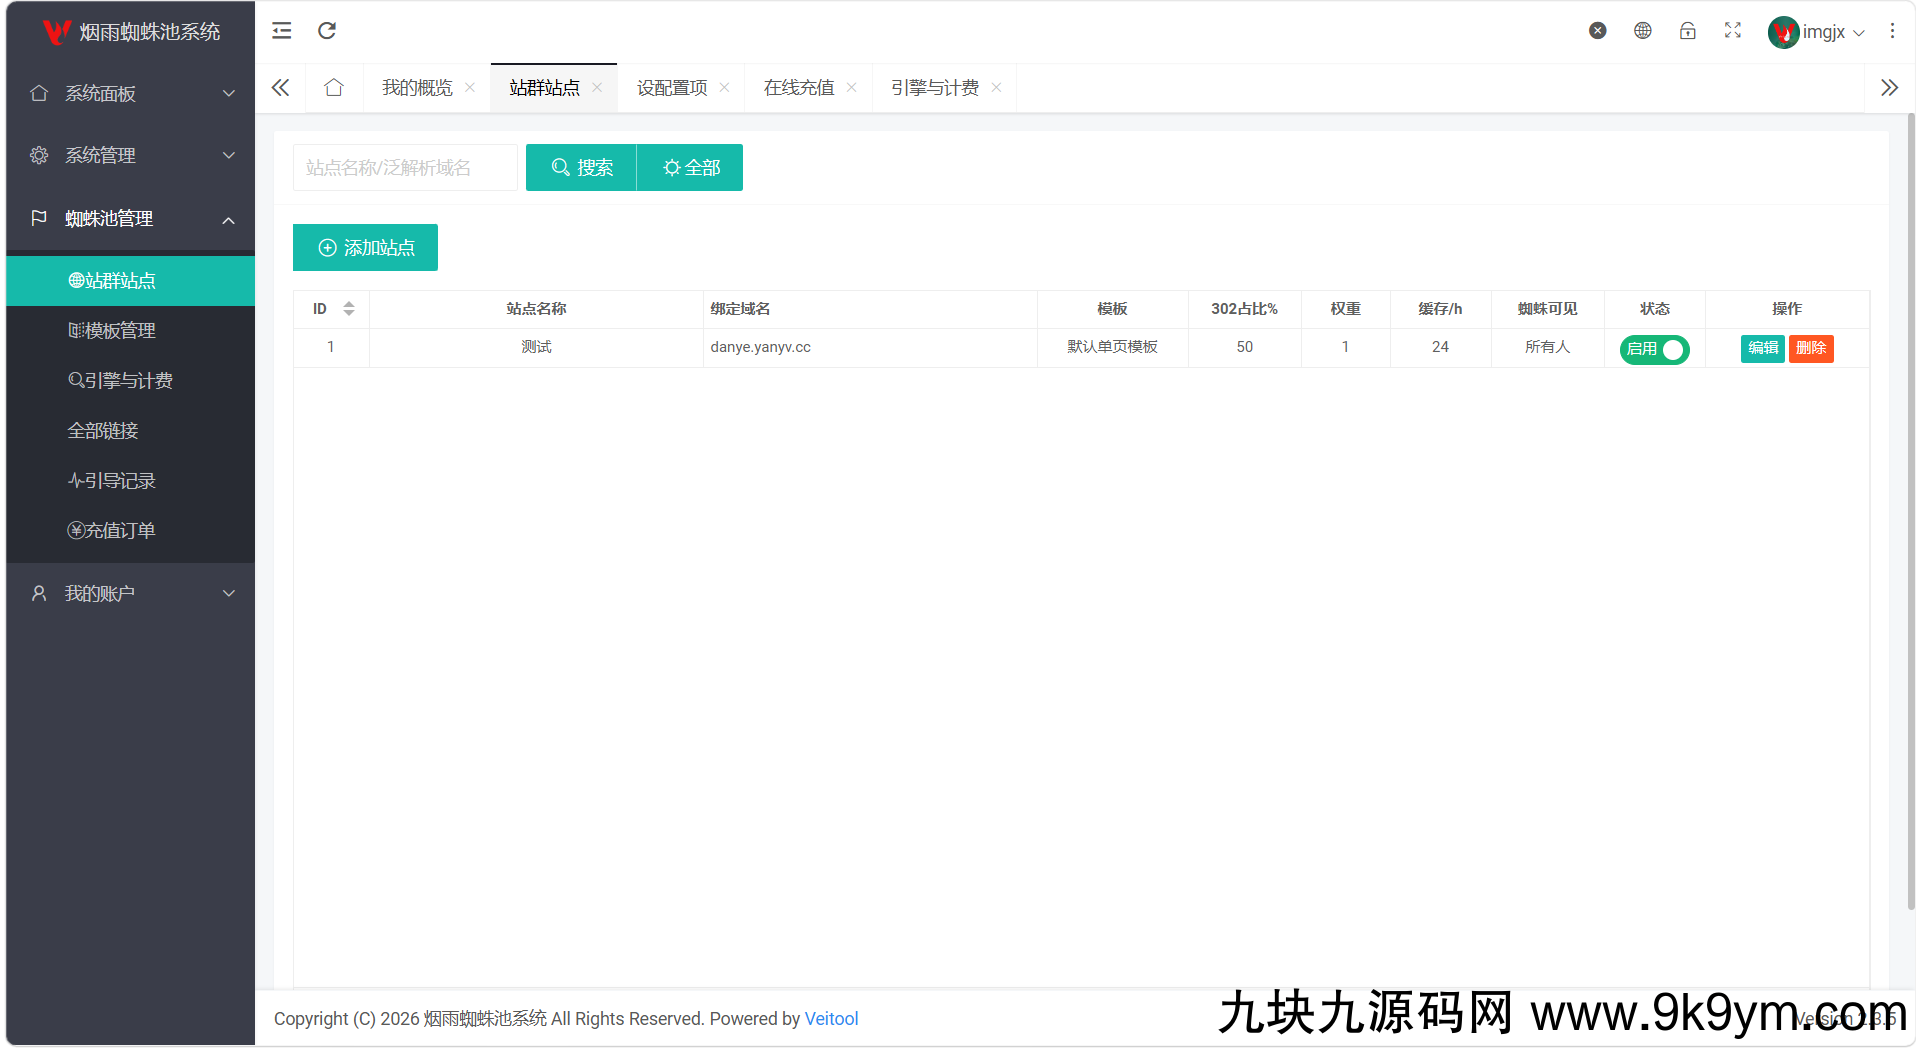Switch to the 在线充值 tab

(x=799, y=88)
